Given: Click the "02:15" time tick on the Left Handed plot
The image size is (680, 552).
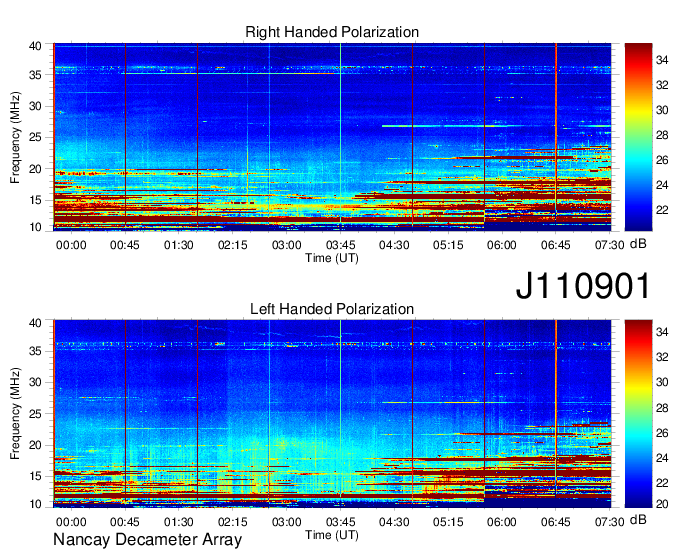Looking at the screenshot, I should pyautogui.click(x=232, y=522).
